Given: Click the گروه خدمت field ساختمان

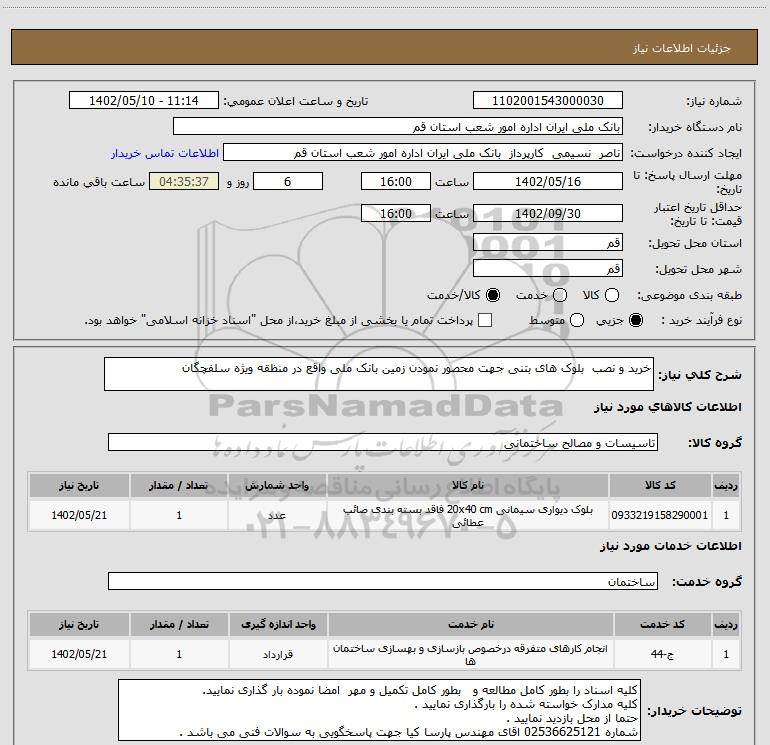Looking at the screenshot, I should pos(383,581).
